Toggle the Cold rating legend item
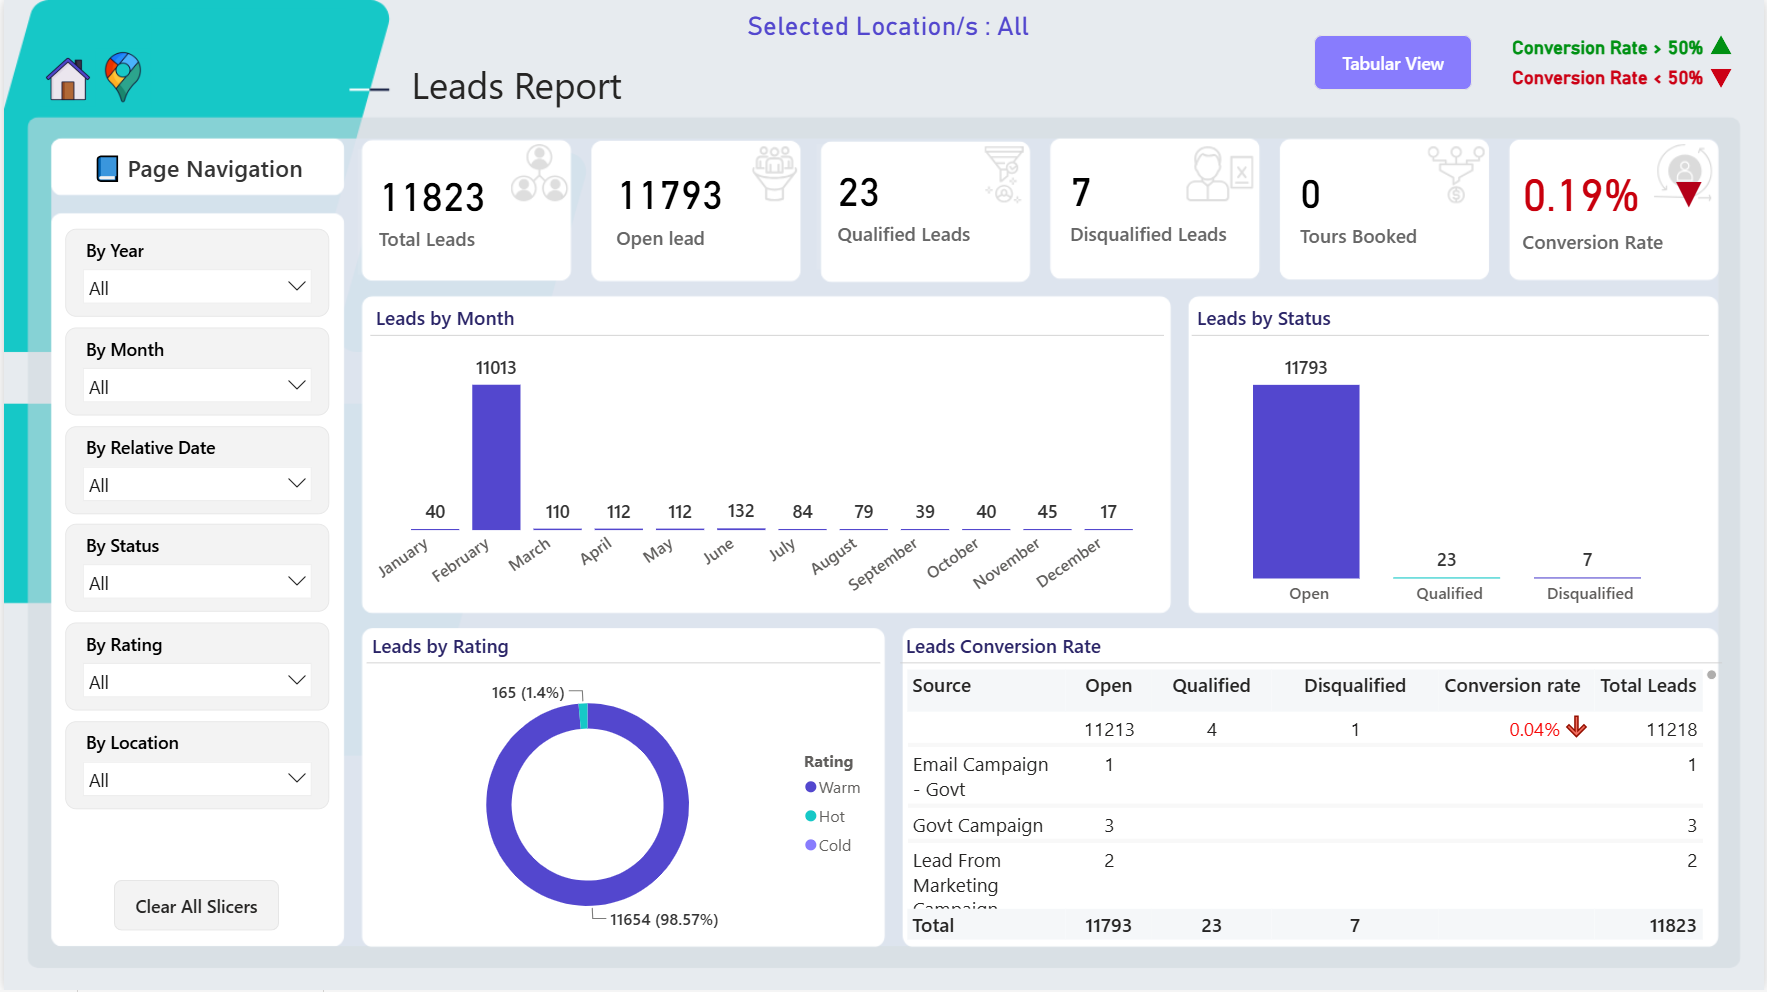Screen dimensions: 1767x992 828,846
